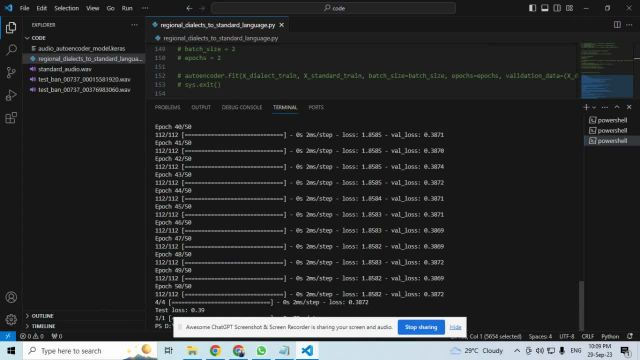Go forward with the navigation arrow
The image size is (640, 360).
pyautogui.click(x=202, y=8)
